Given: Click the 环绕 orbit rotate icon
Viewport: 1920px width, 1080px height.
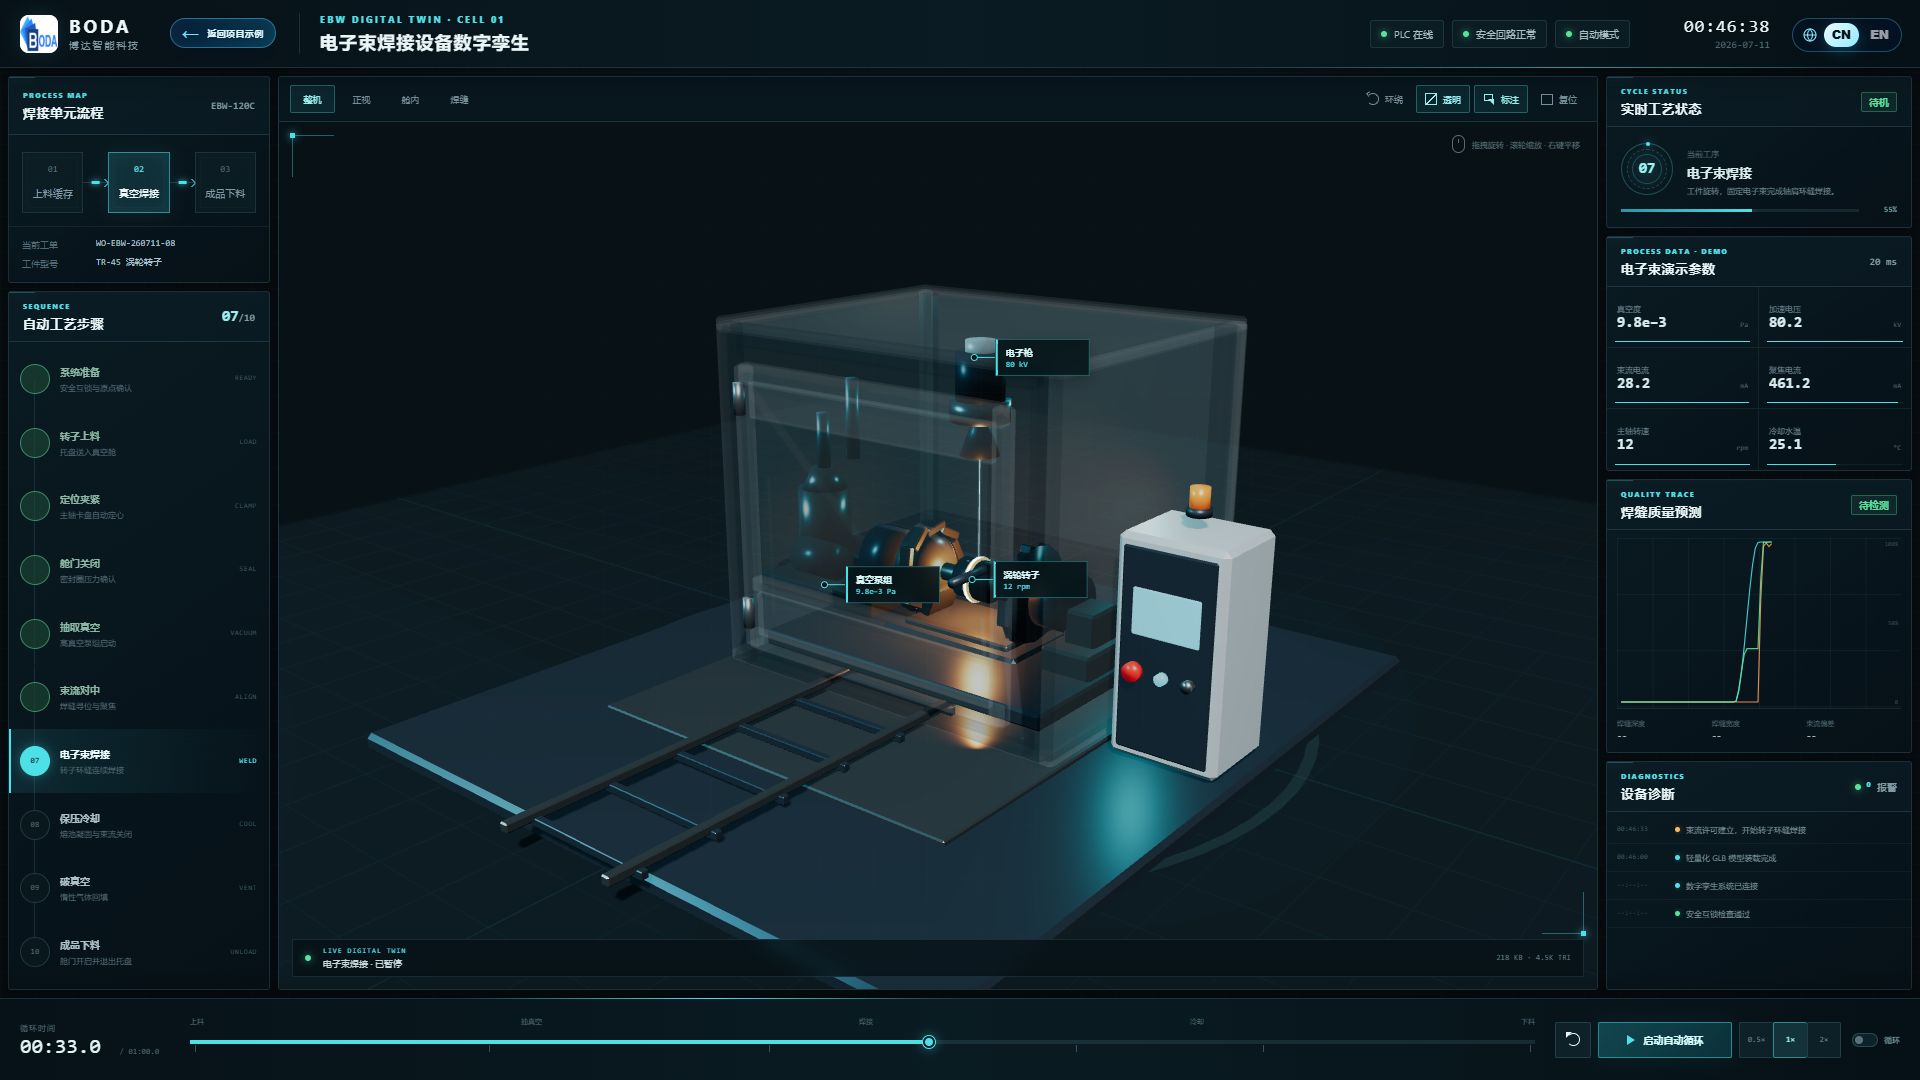Looking at the screenshot, I should pyautogui.click(x=1373, y=99).
